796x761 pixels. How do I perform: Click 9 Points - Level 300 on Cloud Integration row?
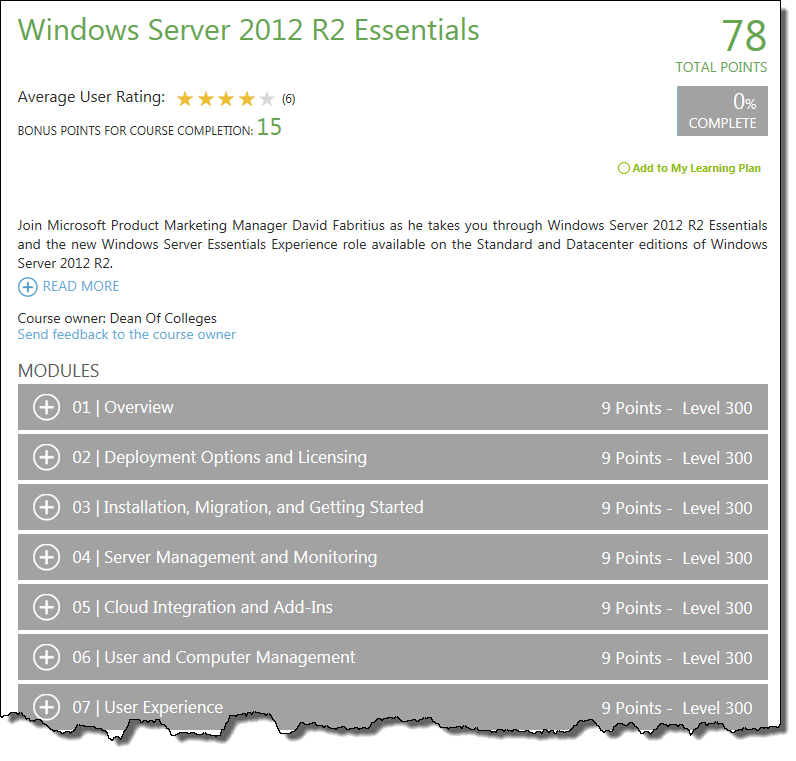click(x=677, y=608)
